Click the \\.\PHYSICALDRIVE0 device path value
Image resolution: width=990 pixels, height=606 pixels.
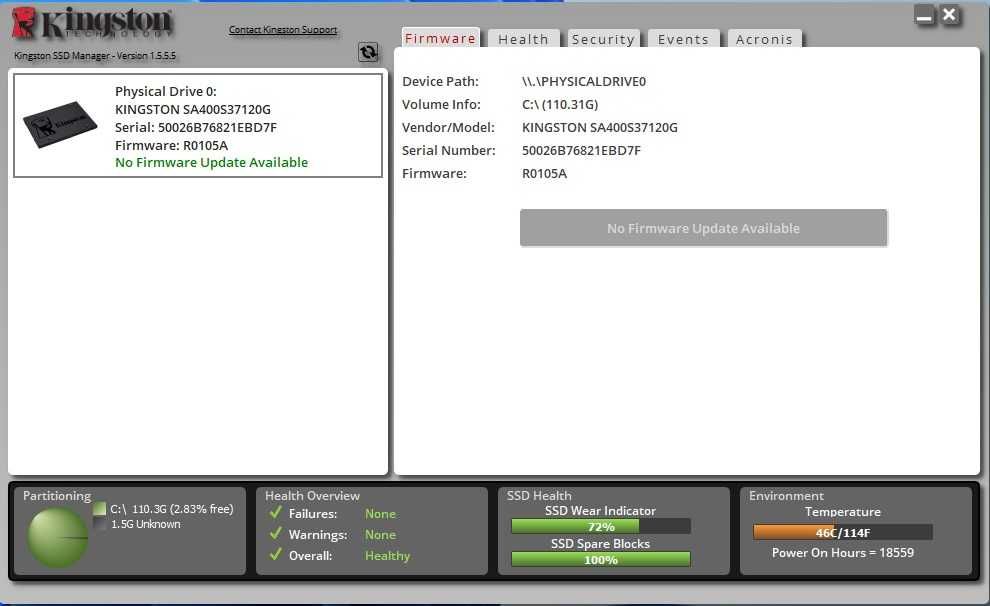click(x=584, y=81)
